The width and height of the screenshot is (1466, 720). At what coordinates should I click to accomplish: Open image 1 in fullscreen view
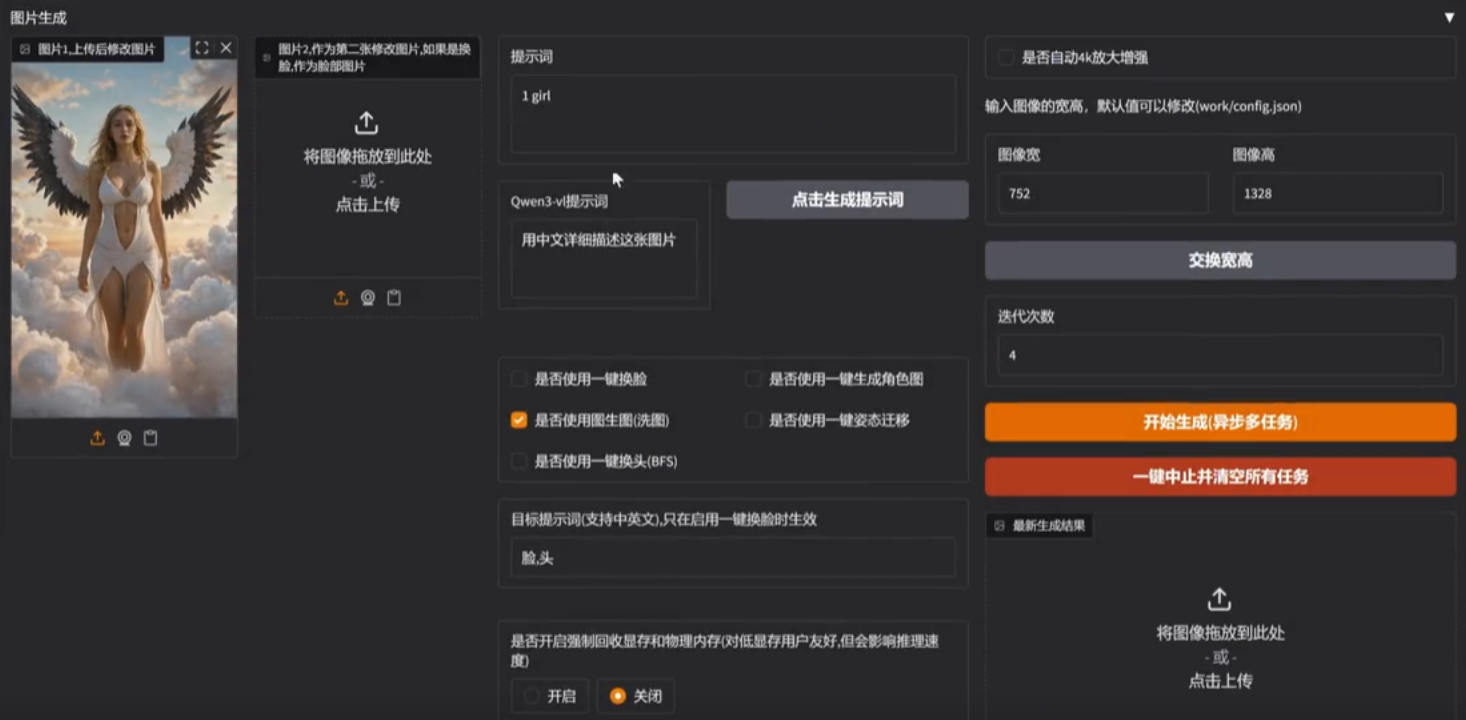202,48
